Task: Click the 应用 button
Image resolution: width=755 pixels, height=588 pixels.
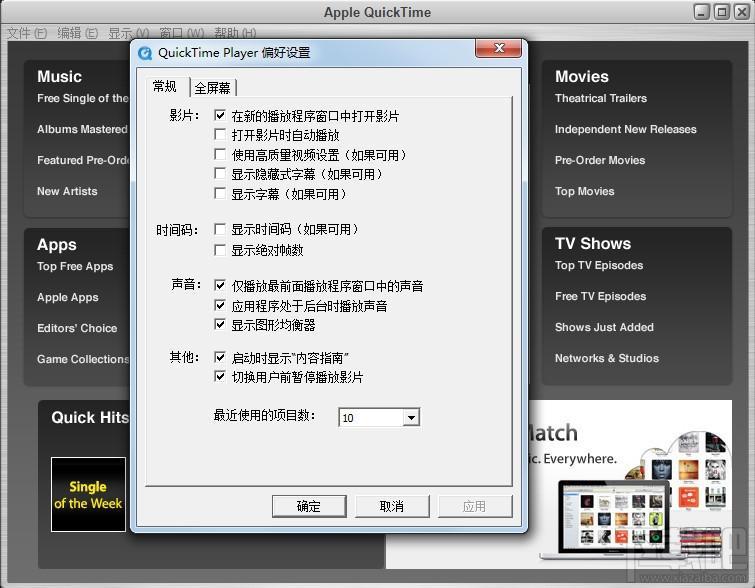Action: tap(475, 506)
